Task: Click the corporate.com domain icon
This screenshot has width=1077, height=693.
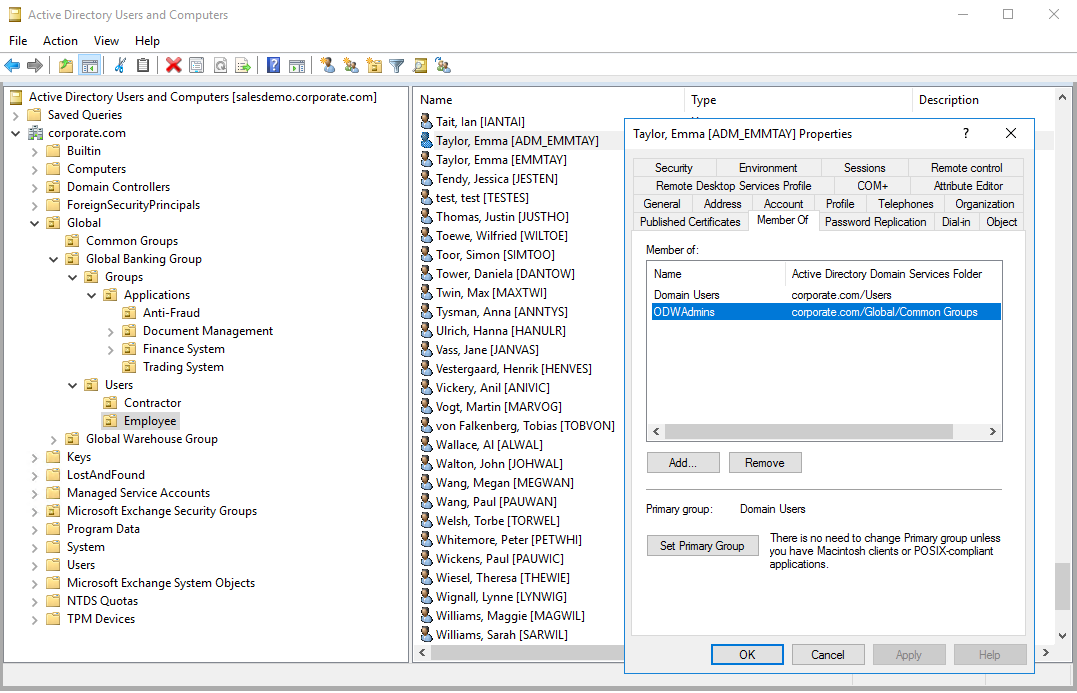Action: (x=35, y=133)
